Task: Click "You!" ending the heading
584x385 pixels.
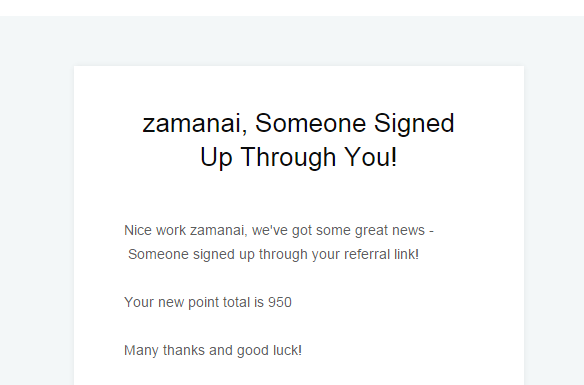Action: (x=371, y=157)
